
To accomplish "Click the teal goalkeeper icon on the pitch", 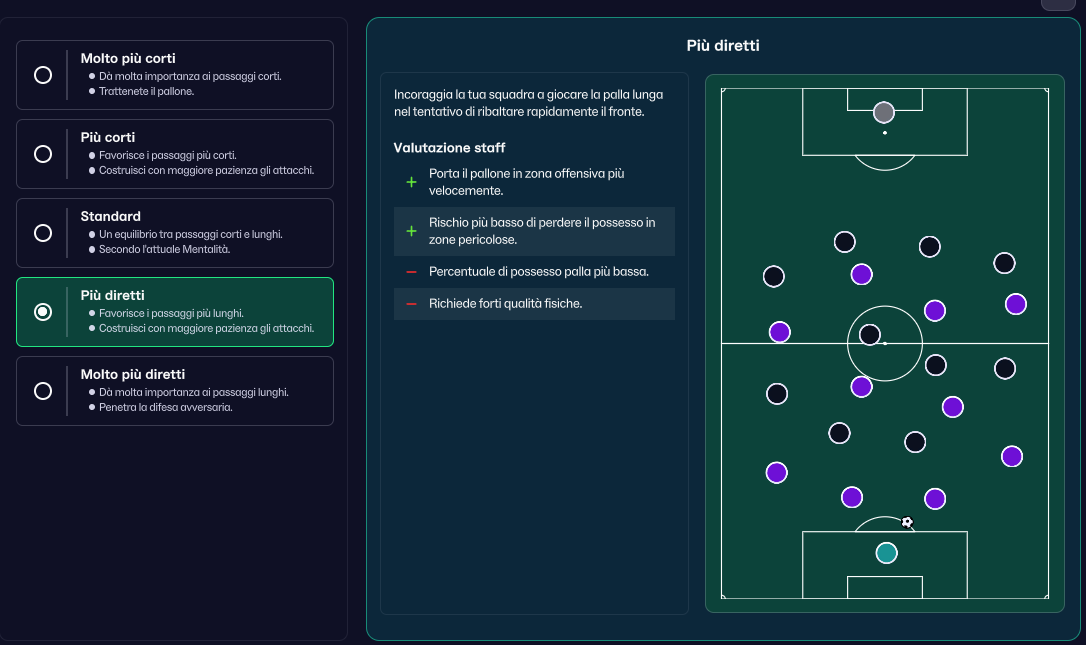I will (x=887, y=553).
